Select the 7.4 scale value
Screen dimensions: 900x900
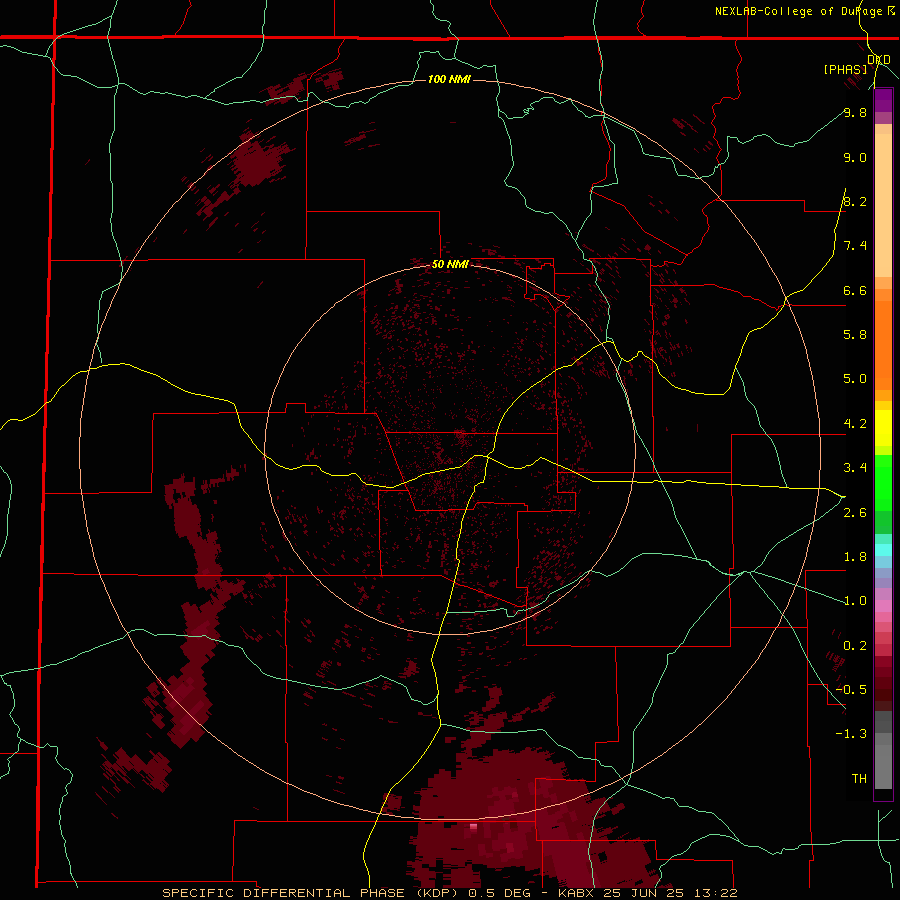[x=855, y=246]
